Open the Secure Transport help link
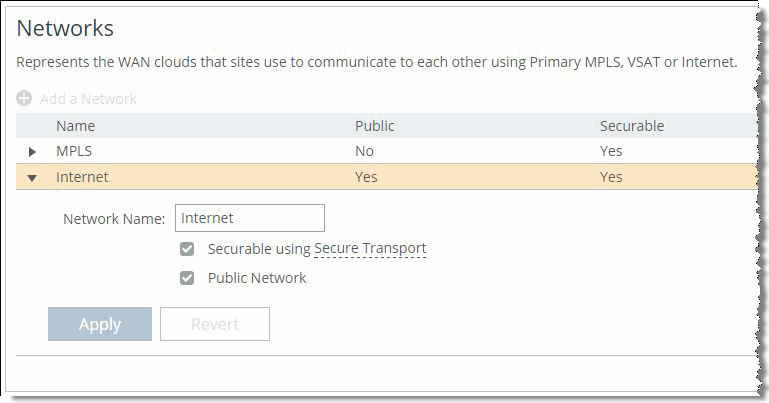769x403 pixels. coord(370,249)
